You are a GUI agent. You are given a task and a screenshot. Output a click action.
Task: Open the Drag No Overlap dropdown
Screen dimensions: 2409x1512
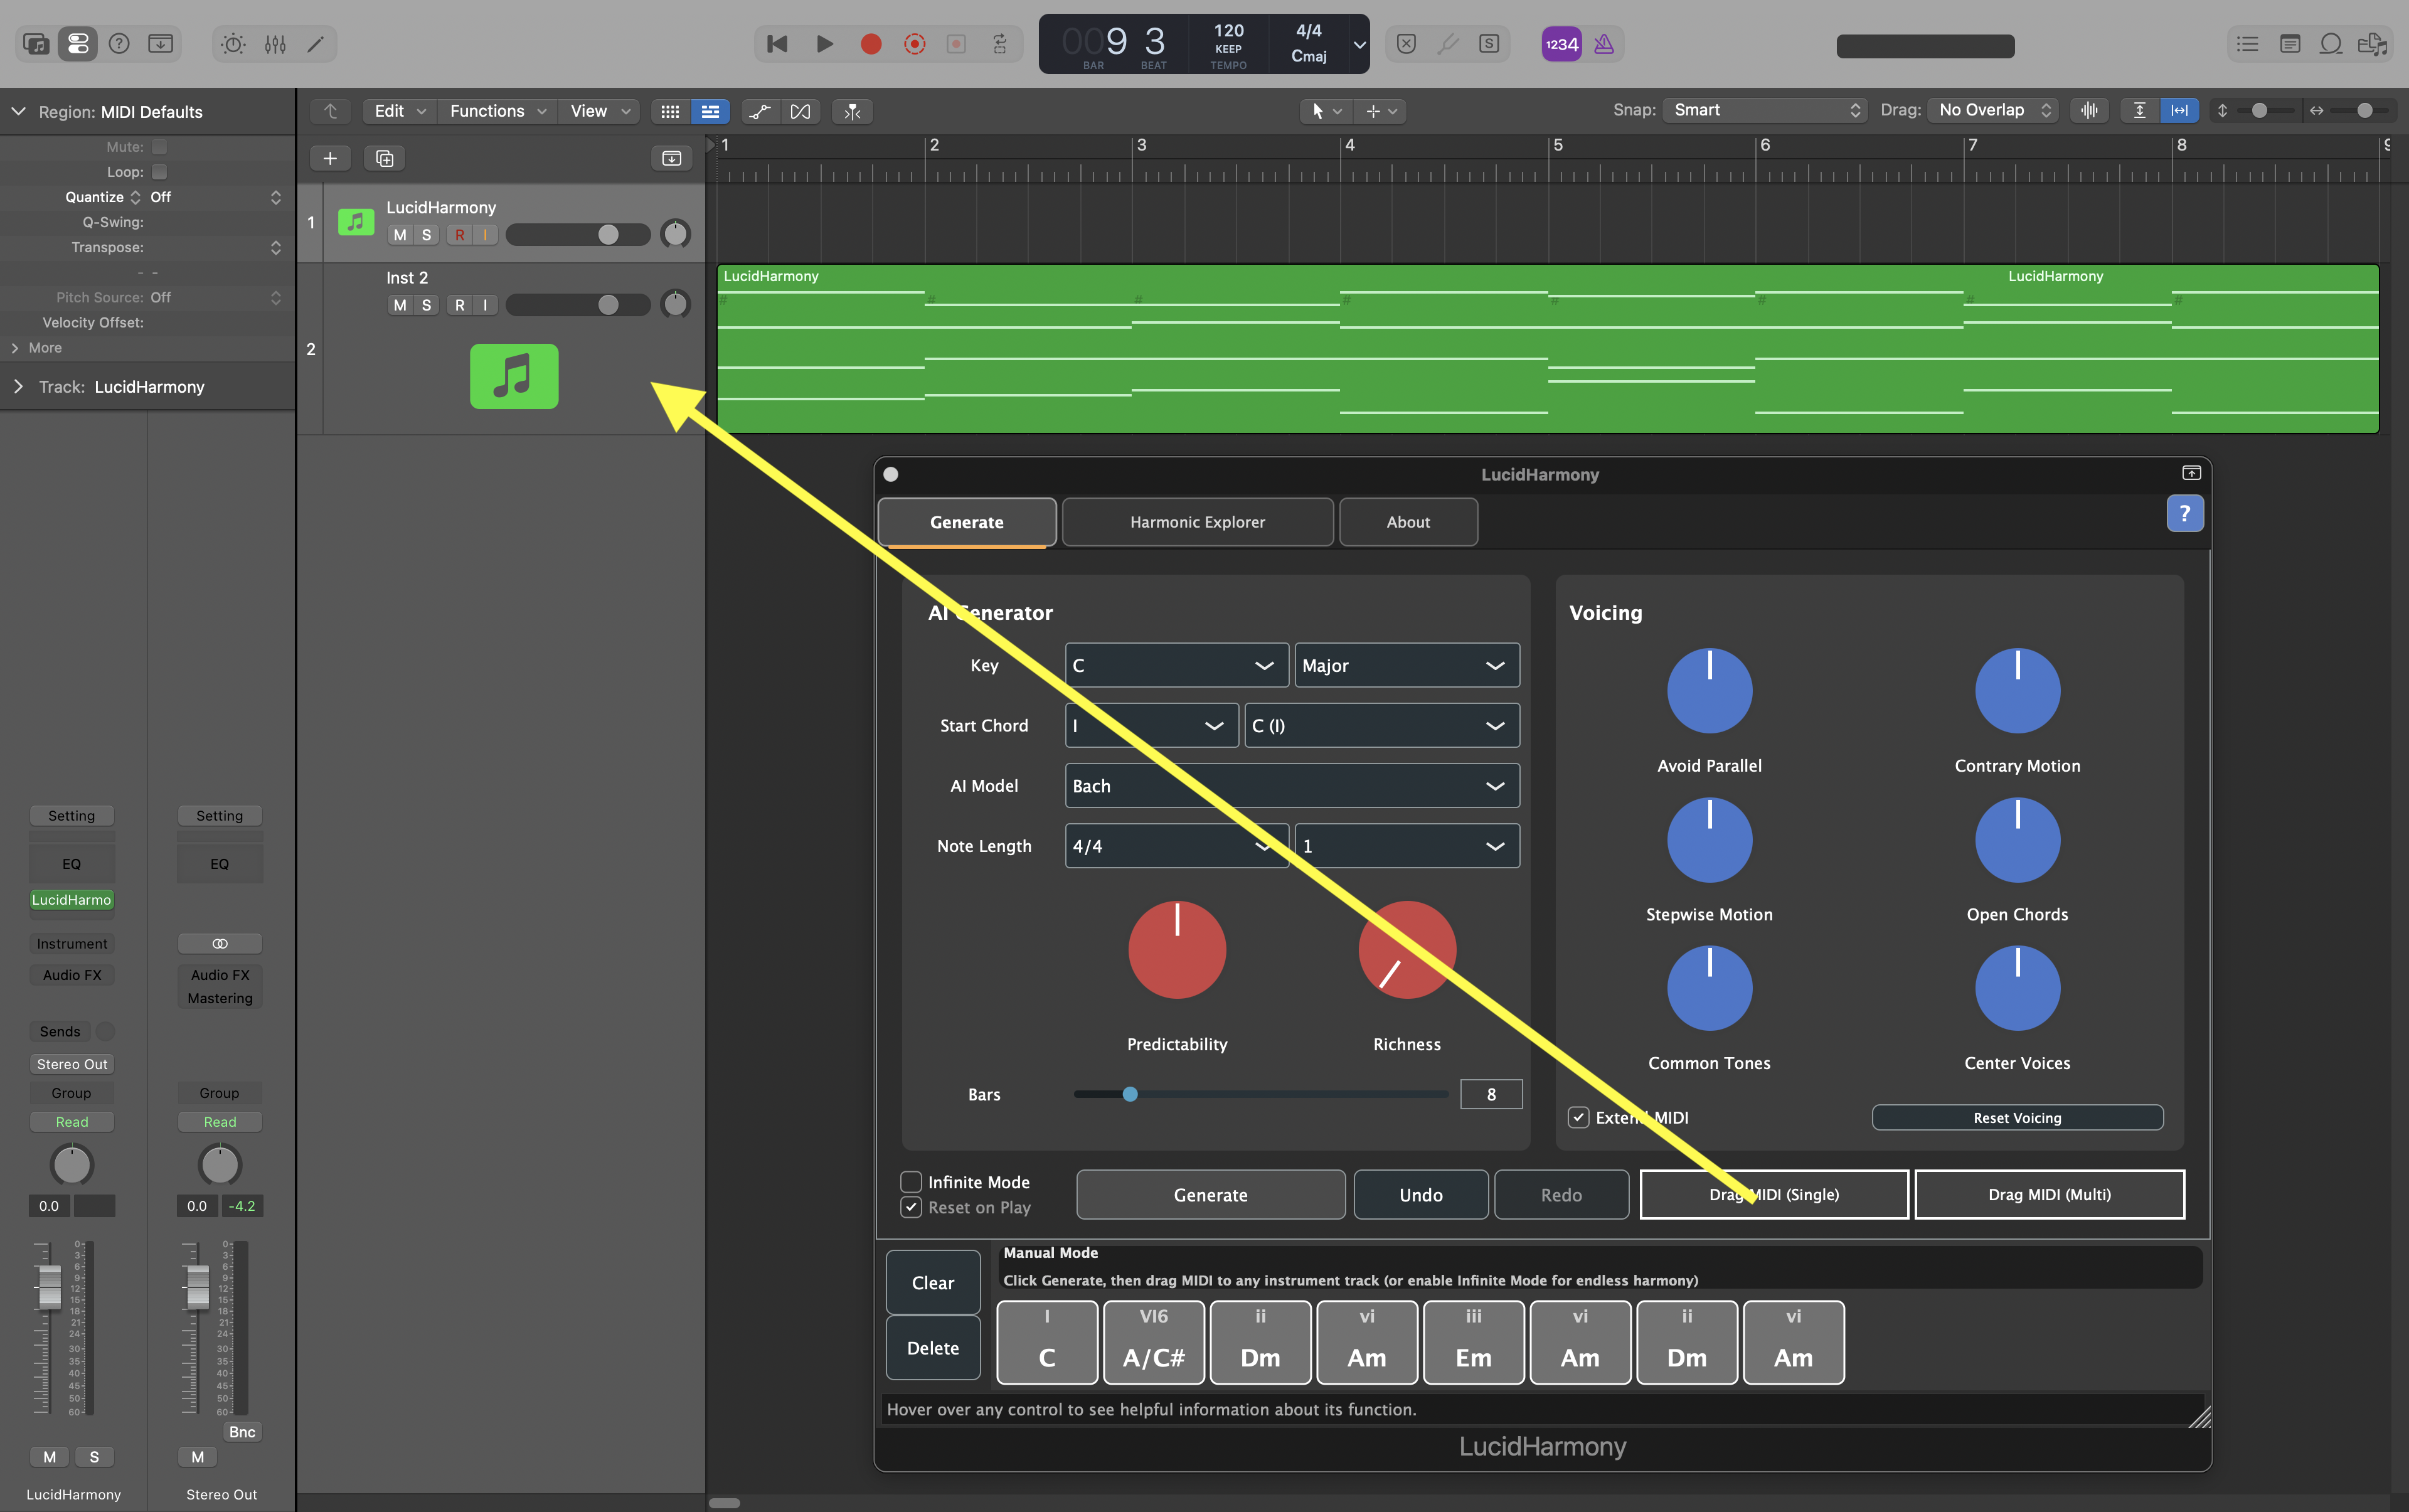point(1993,110)
